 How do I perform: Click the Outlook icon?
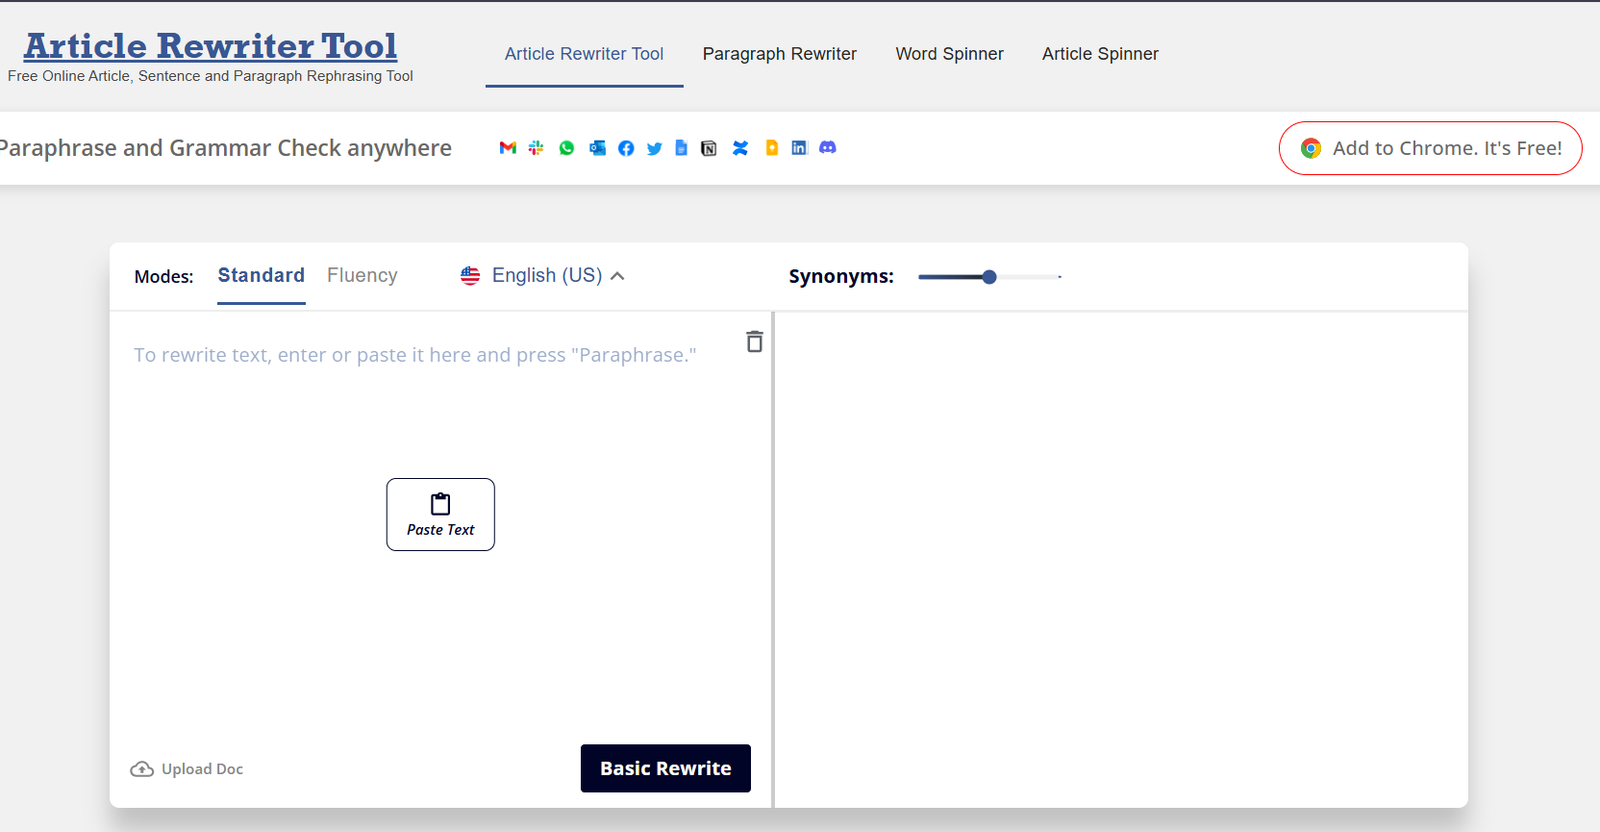coord(597,148)
